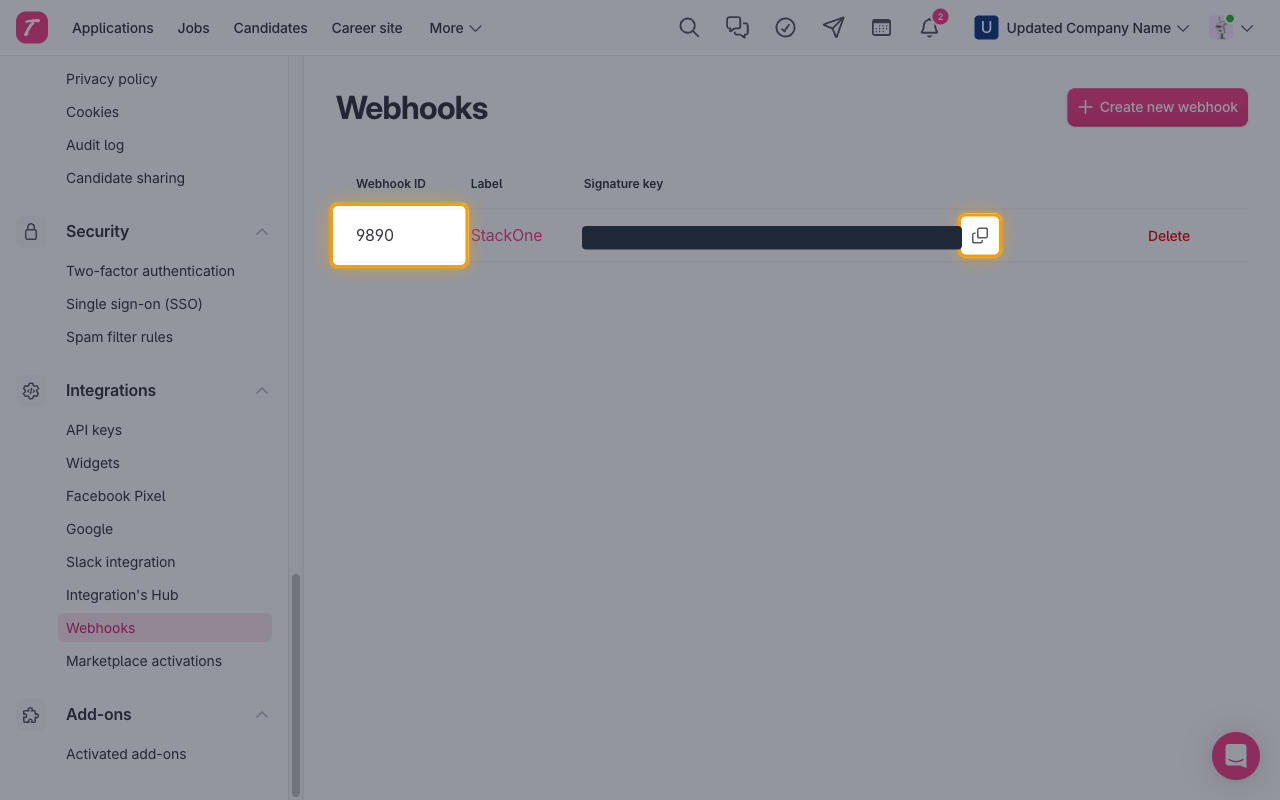This screenshot has height=800, width=1280.
Task: Collapse the Integrations section chevron
Action: 262,391
